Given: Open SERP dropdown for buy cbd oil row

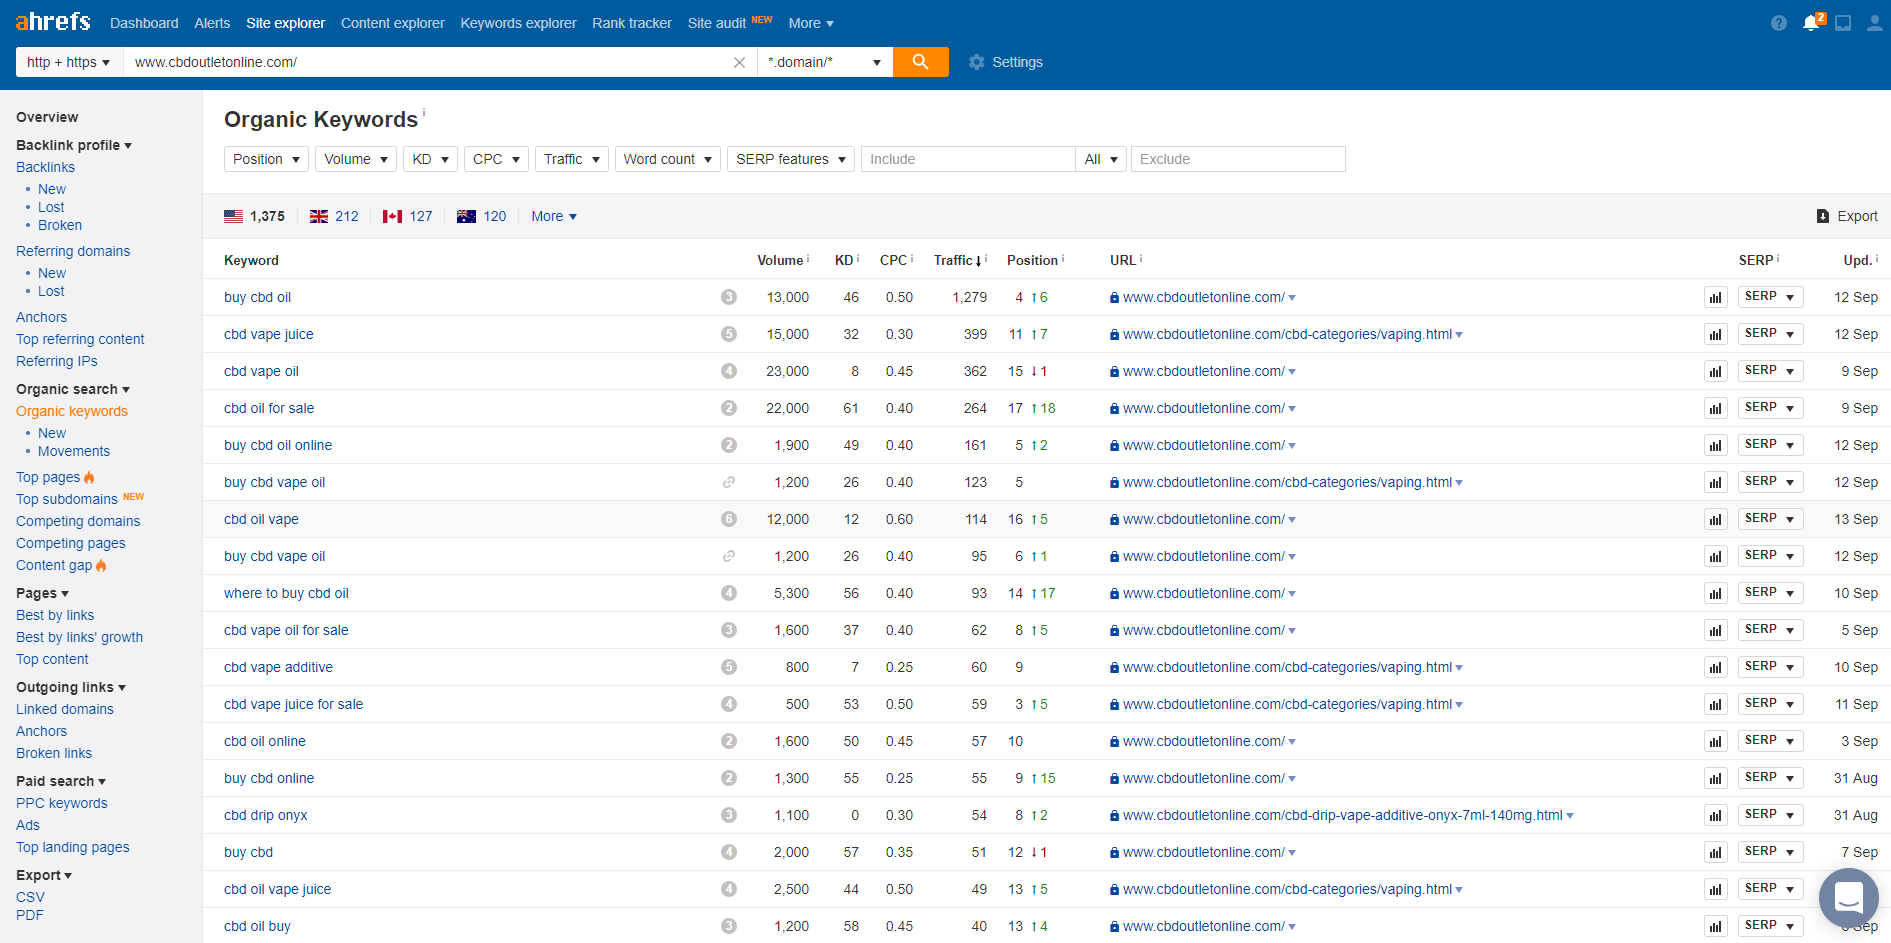Looking at the screenshot, I should point(1770,297).
